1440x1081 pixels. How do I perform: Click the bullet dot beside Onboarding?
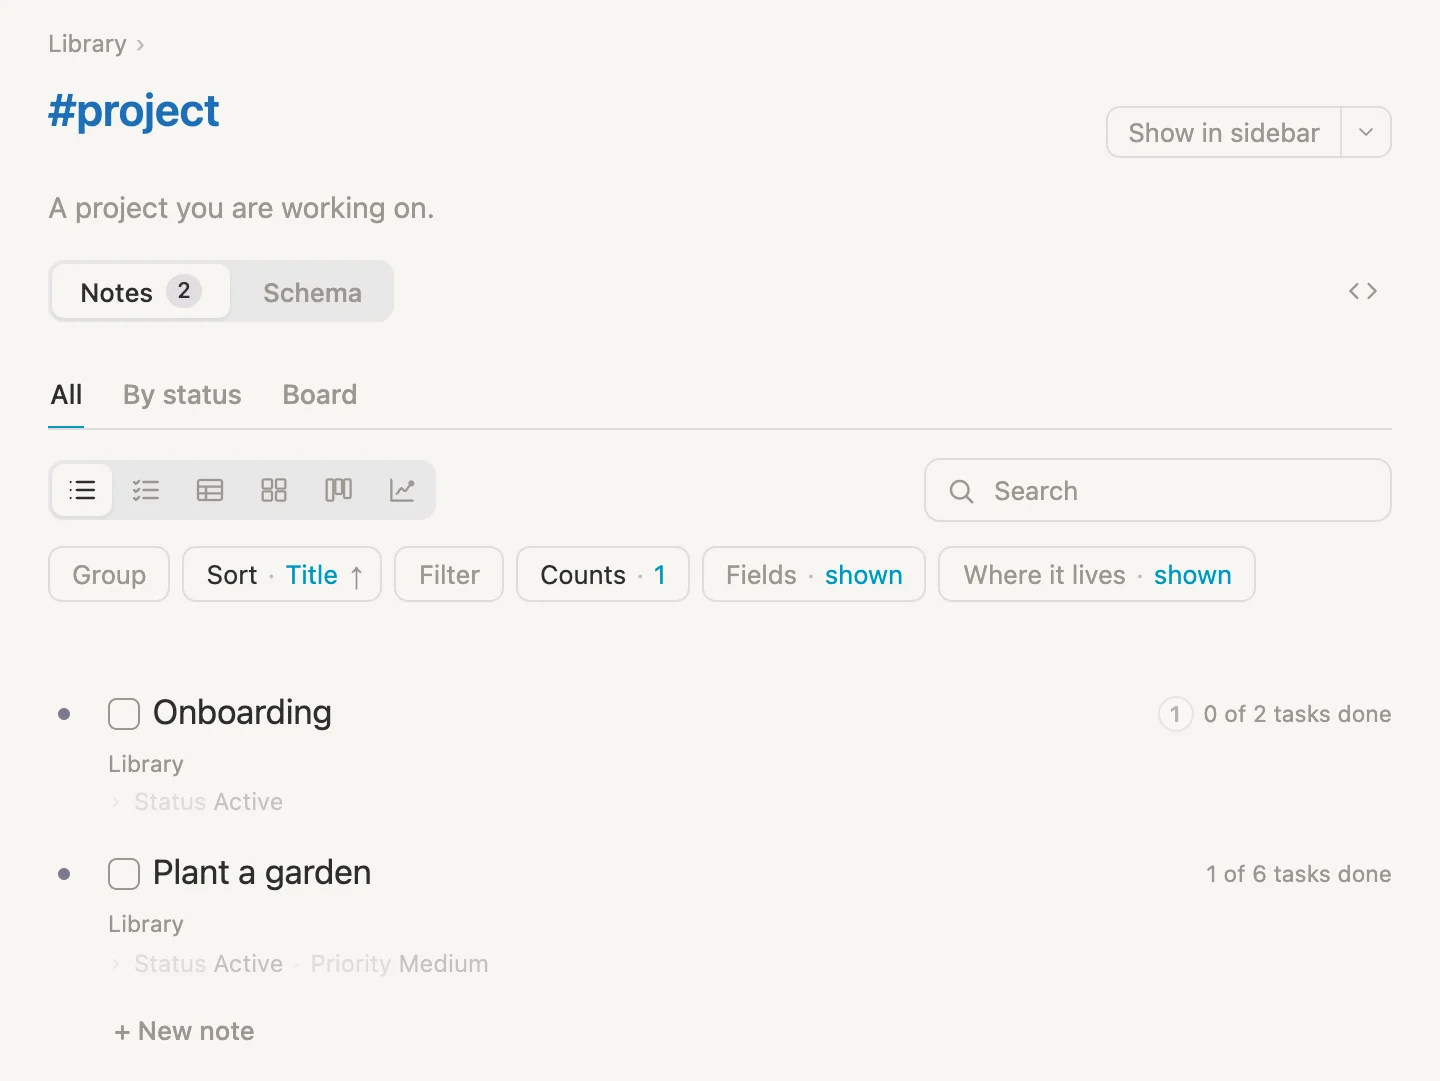(x=64, y=714)
